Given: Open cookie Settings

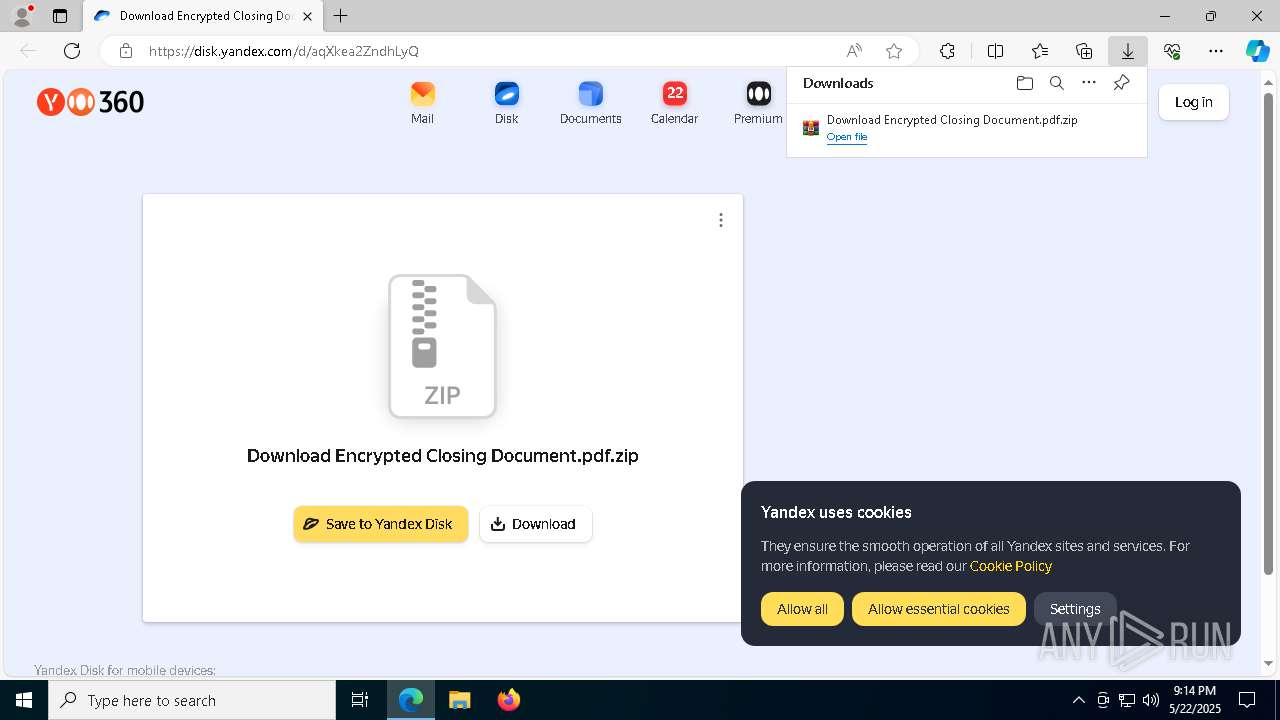Looking at the screenshot, I should click(x=1075, y=609).
